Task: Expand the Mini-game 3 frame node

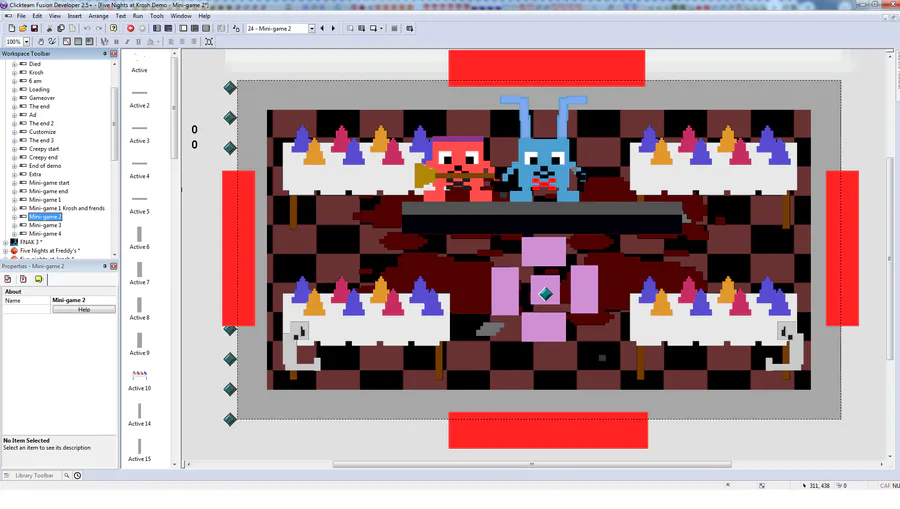Action: pyautogui.click(x=14, y=226)
